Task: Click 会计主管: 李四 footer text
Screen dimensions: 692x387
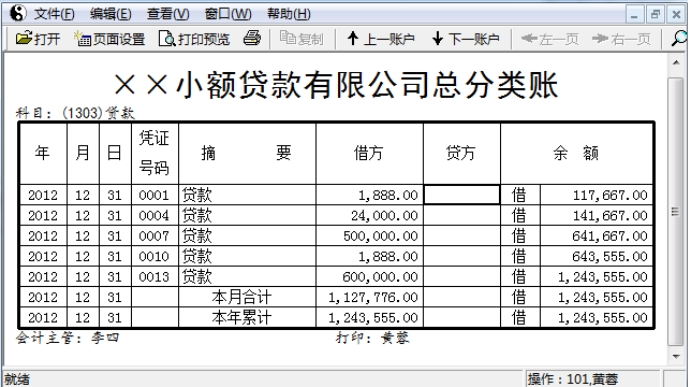Action: pos(67,338)
